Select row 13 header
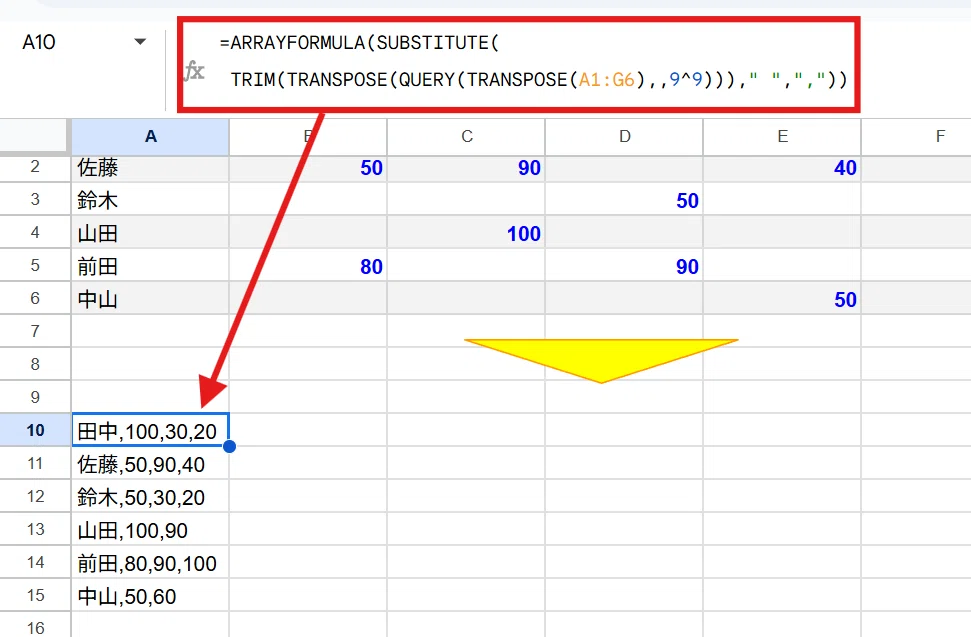This screenshot has height=637, width=971. click(x=35, y=529)
